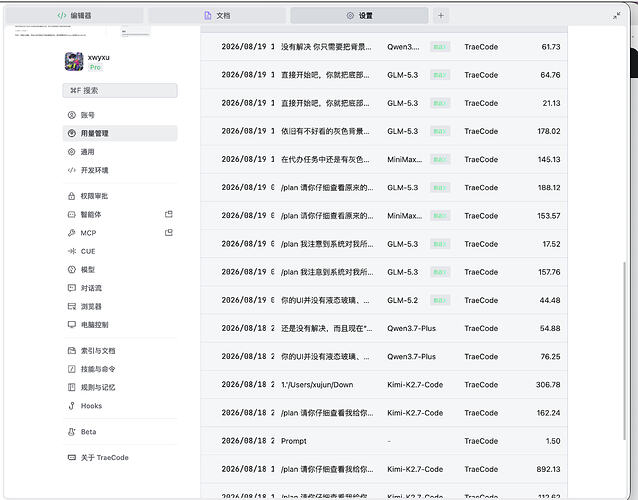Image resolution: width=638 pixels, height=500 pixels.
Task: Open the 电脑控制 monitor icon
Action: coord(72,325)
